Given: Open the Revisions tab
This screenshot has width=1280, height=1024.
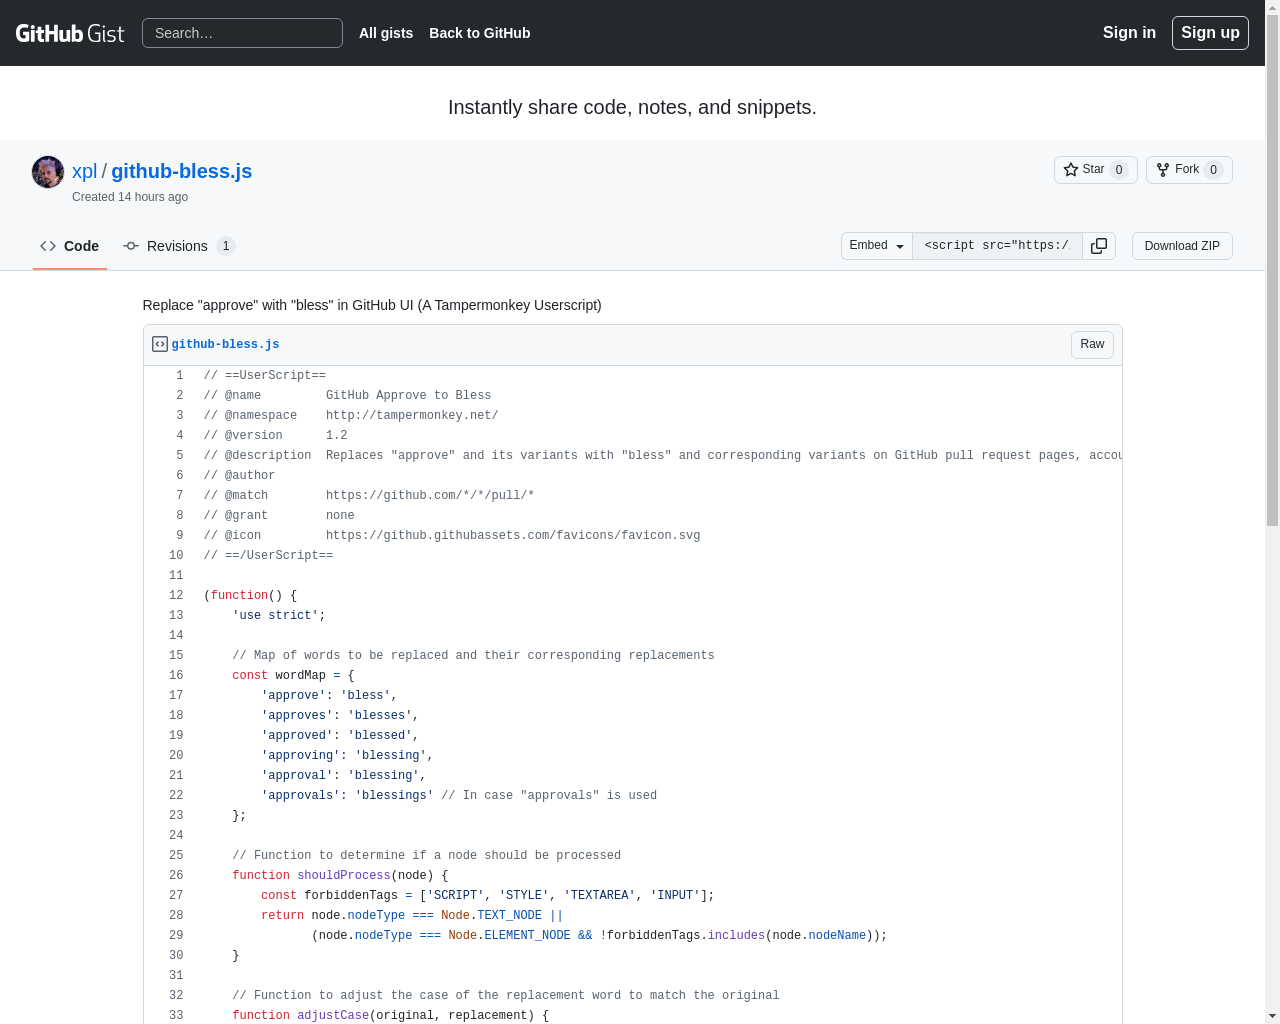Looking at the screenshot, I should (x=179, y=246).
